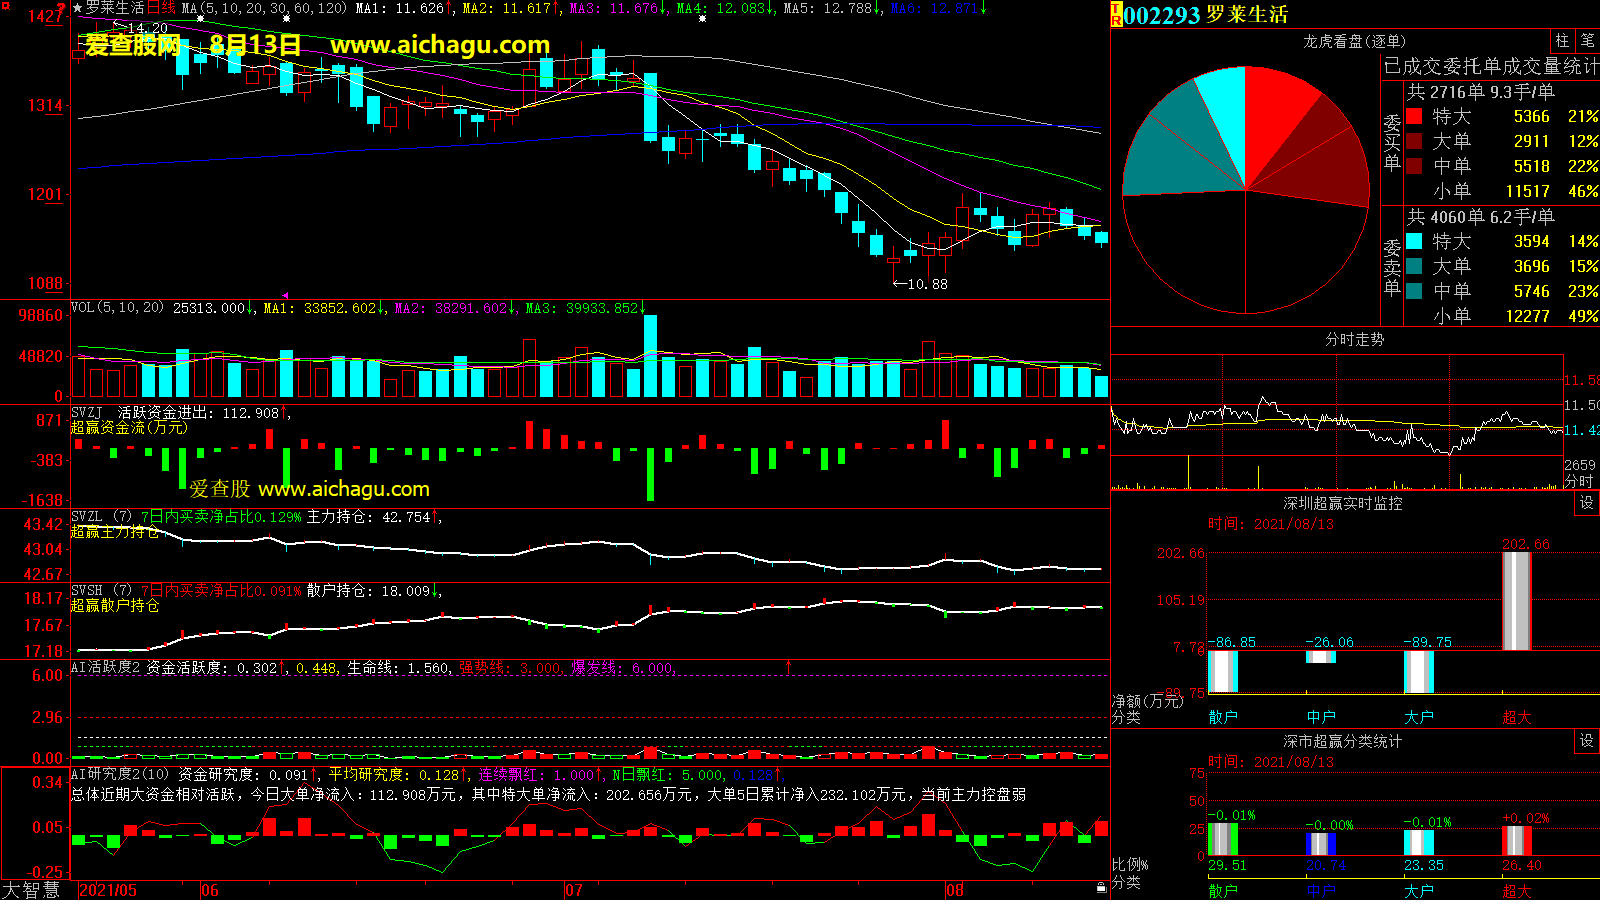Click the 2021/05 date on timeline axis
The width and height of the screenshot is (1600, 900).
click(108, 890)
